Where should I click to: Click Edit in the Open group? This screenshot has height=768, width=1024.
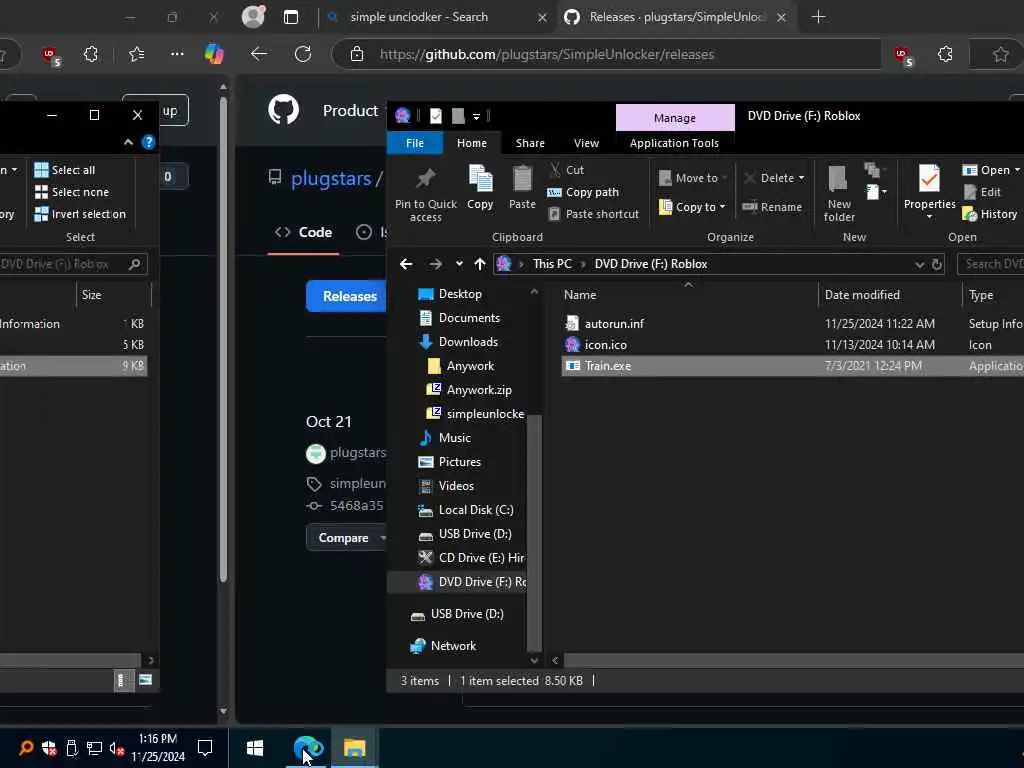click(982, 192)
